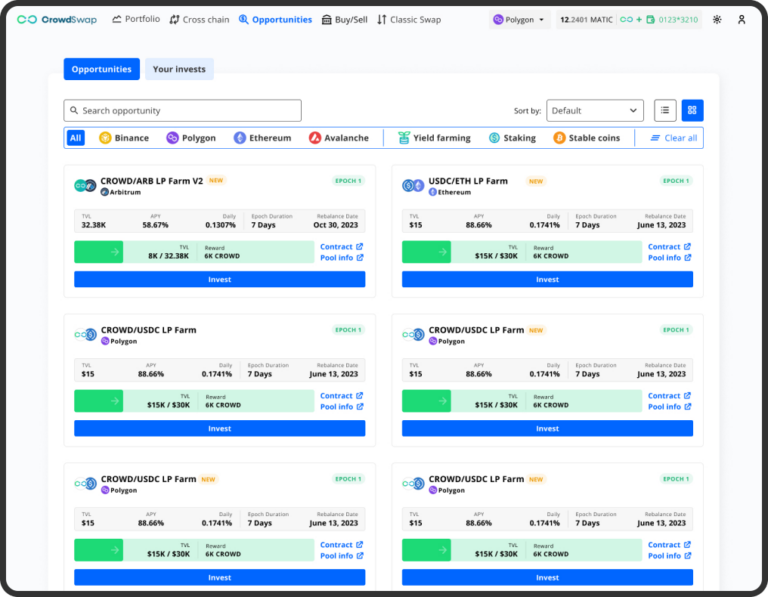Click Clear all filters link
Image resolution: width=768 pixels, height=597 pixels.
[674, 138]
